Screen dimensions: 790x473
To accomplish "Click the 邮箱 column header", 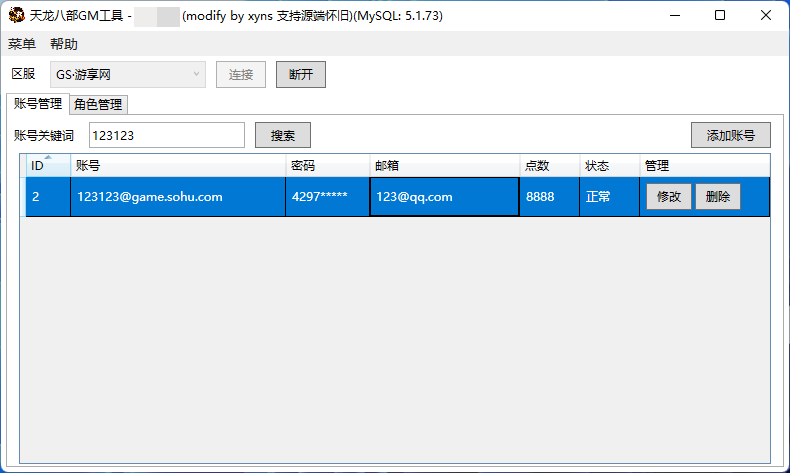I will 444,166.
